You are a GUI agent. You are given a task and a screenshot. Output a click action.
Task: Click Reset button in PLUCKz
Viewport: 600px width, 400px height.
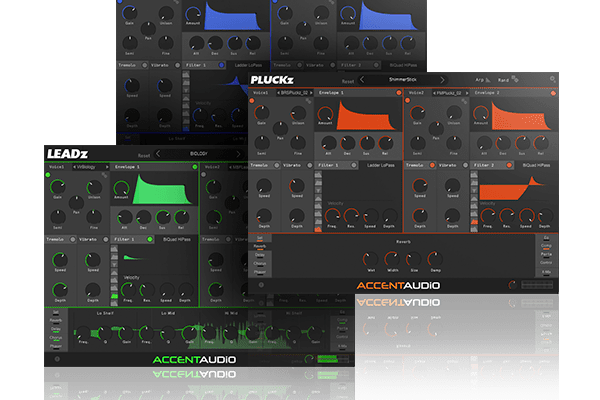coord(348,82)
